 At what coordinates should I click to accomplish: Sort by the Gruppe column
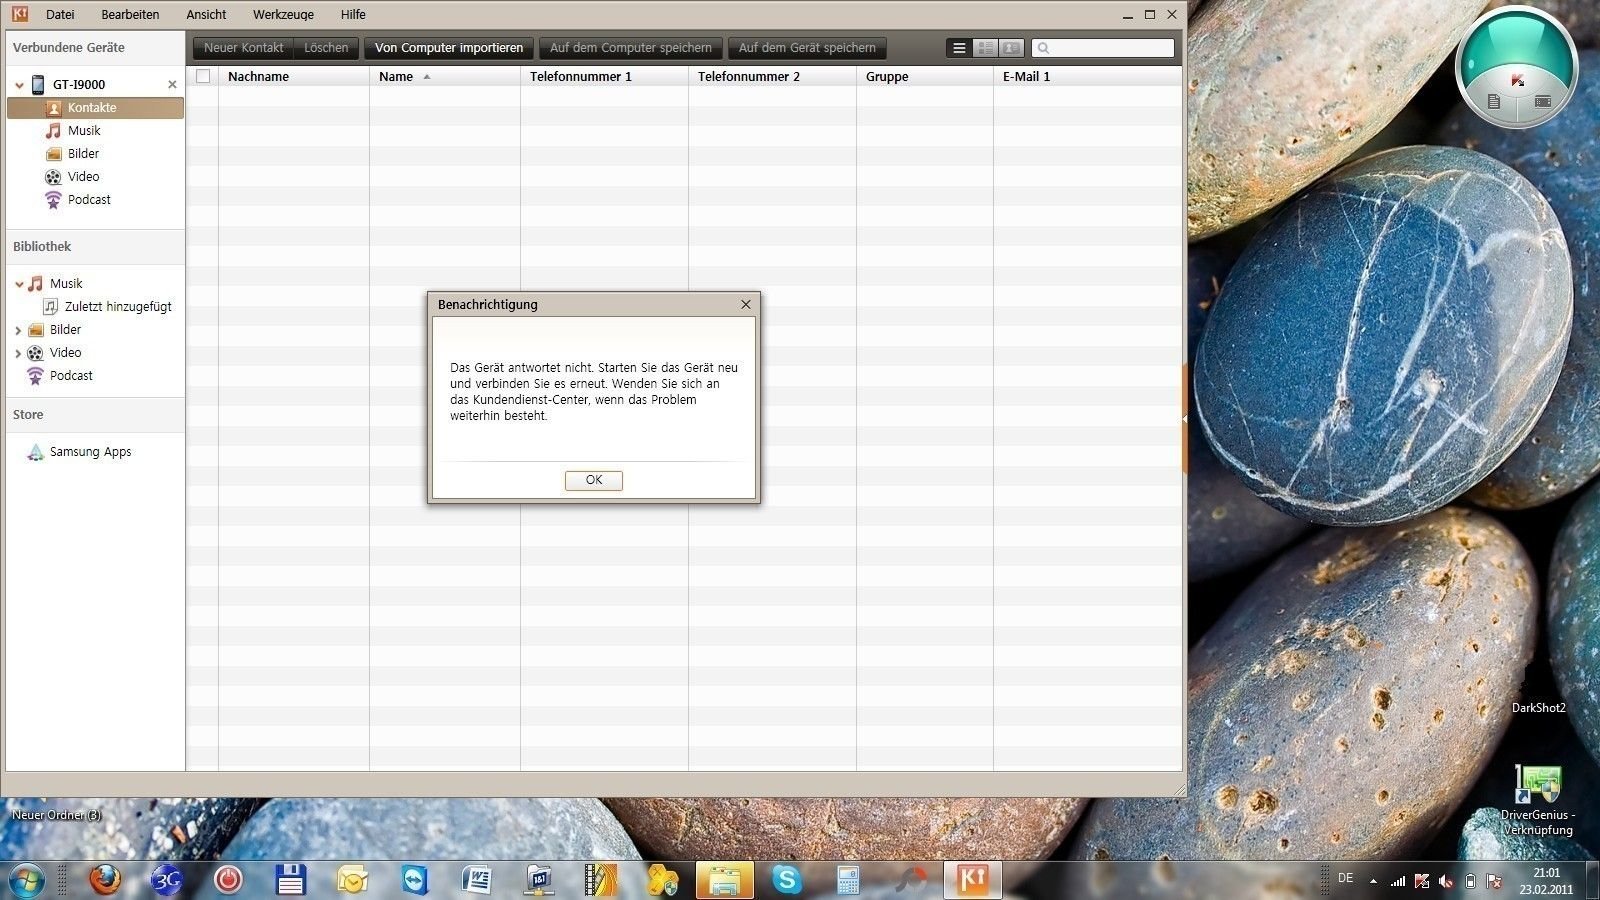[887, 76]
